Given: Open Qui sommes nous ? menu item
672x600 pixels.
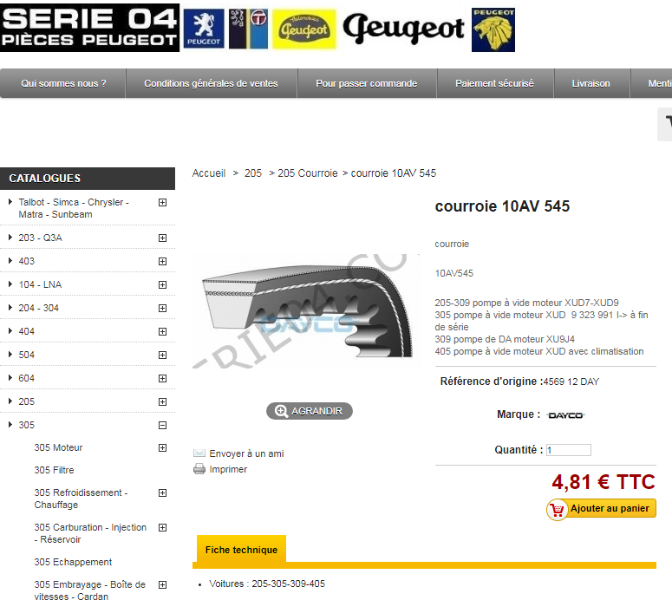Looking at the screenshot, I should click(x=63, y=84).
